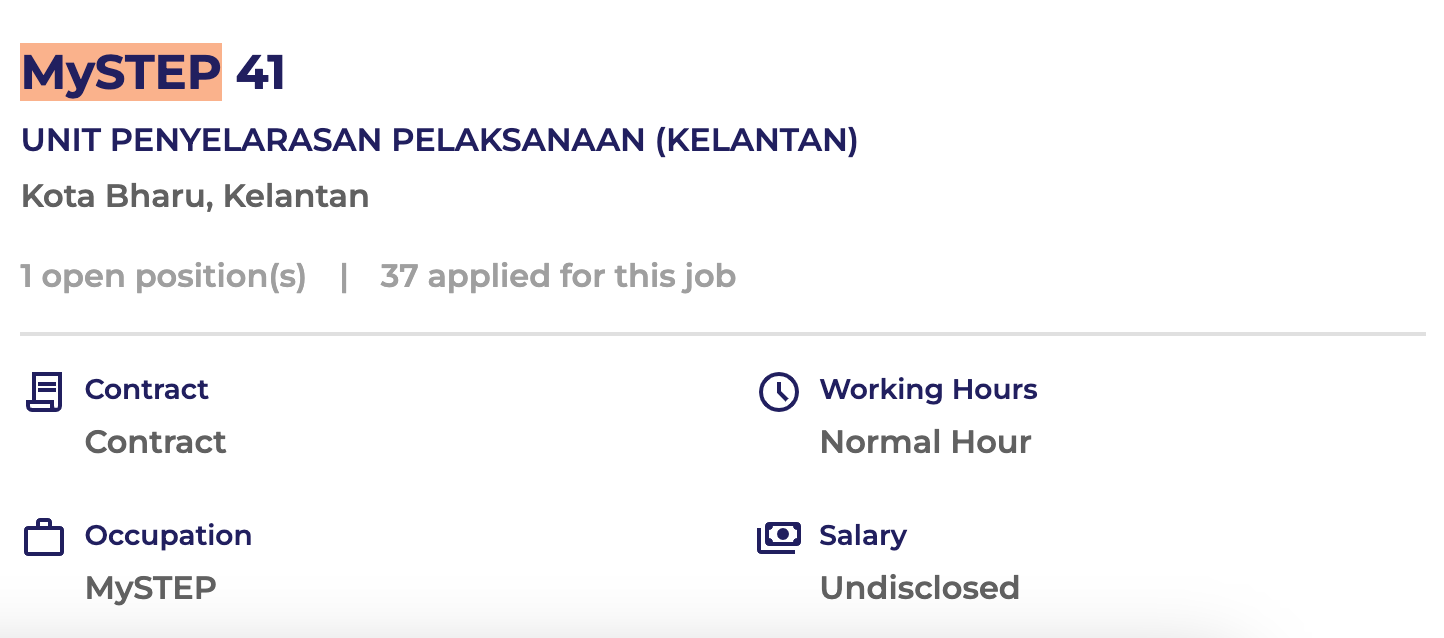The height and width of the screenshot is (638, 1444).
Task: Click the Occupation briefcase icon
Action: pos(44,538)
